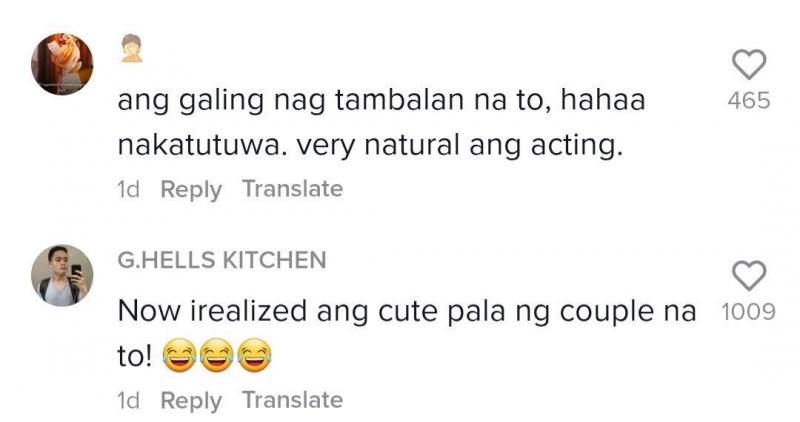Click the last laughing-crying emoji
The image size is (800, 422).
[x=254, y=354]
